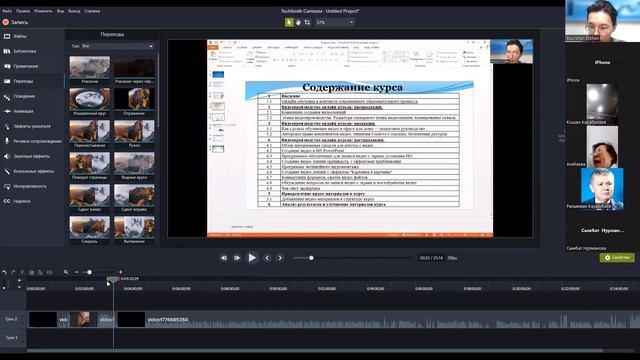Split the clip with the Split icon
Image resolution: width=640 pixels, height=360 pixels.
tap(49, 272)
